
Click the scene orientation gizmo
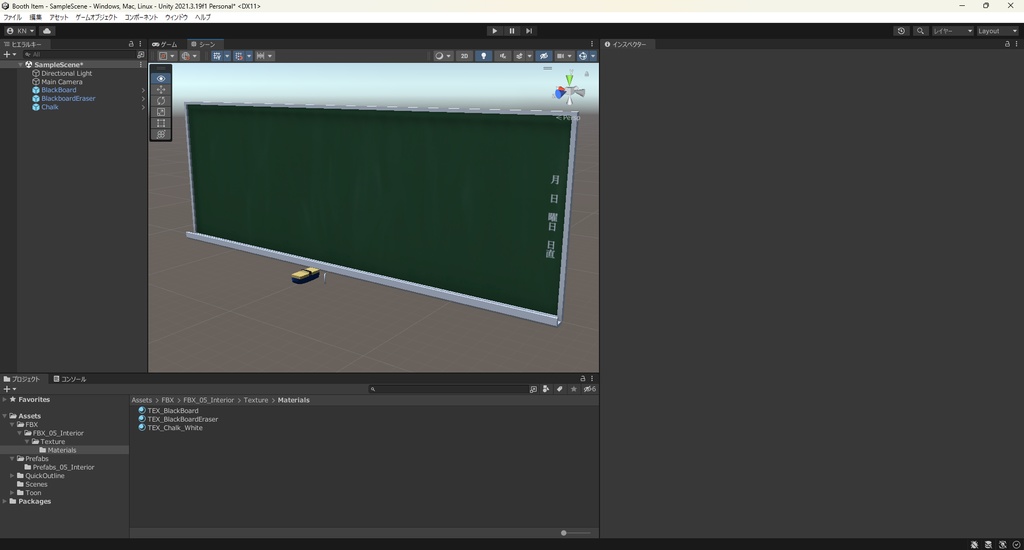(x=569, y=91)
